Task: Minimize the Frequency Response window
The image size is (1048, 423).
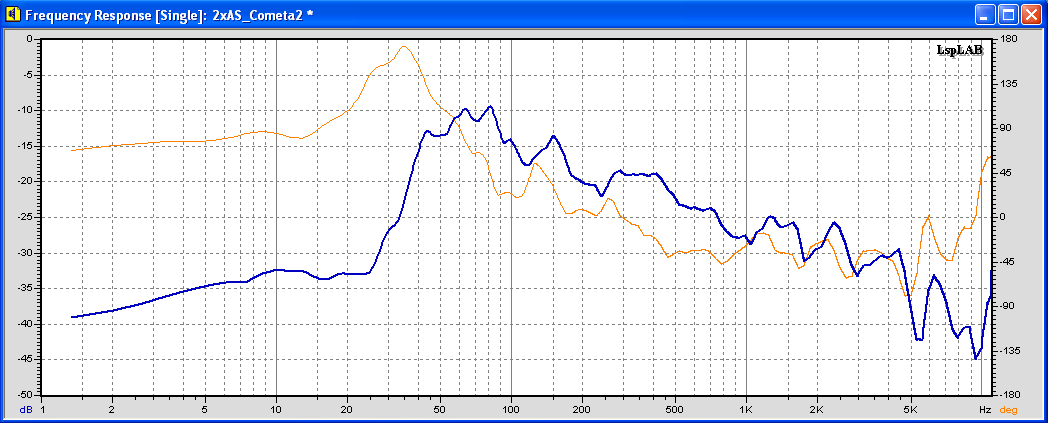Action: tap(984, 14)
